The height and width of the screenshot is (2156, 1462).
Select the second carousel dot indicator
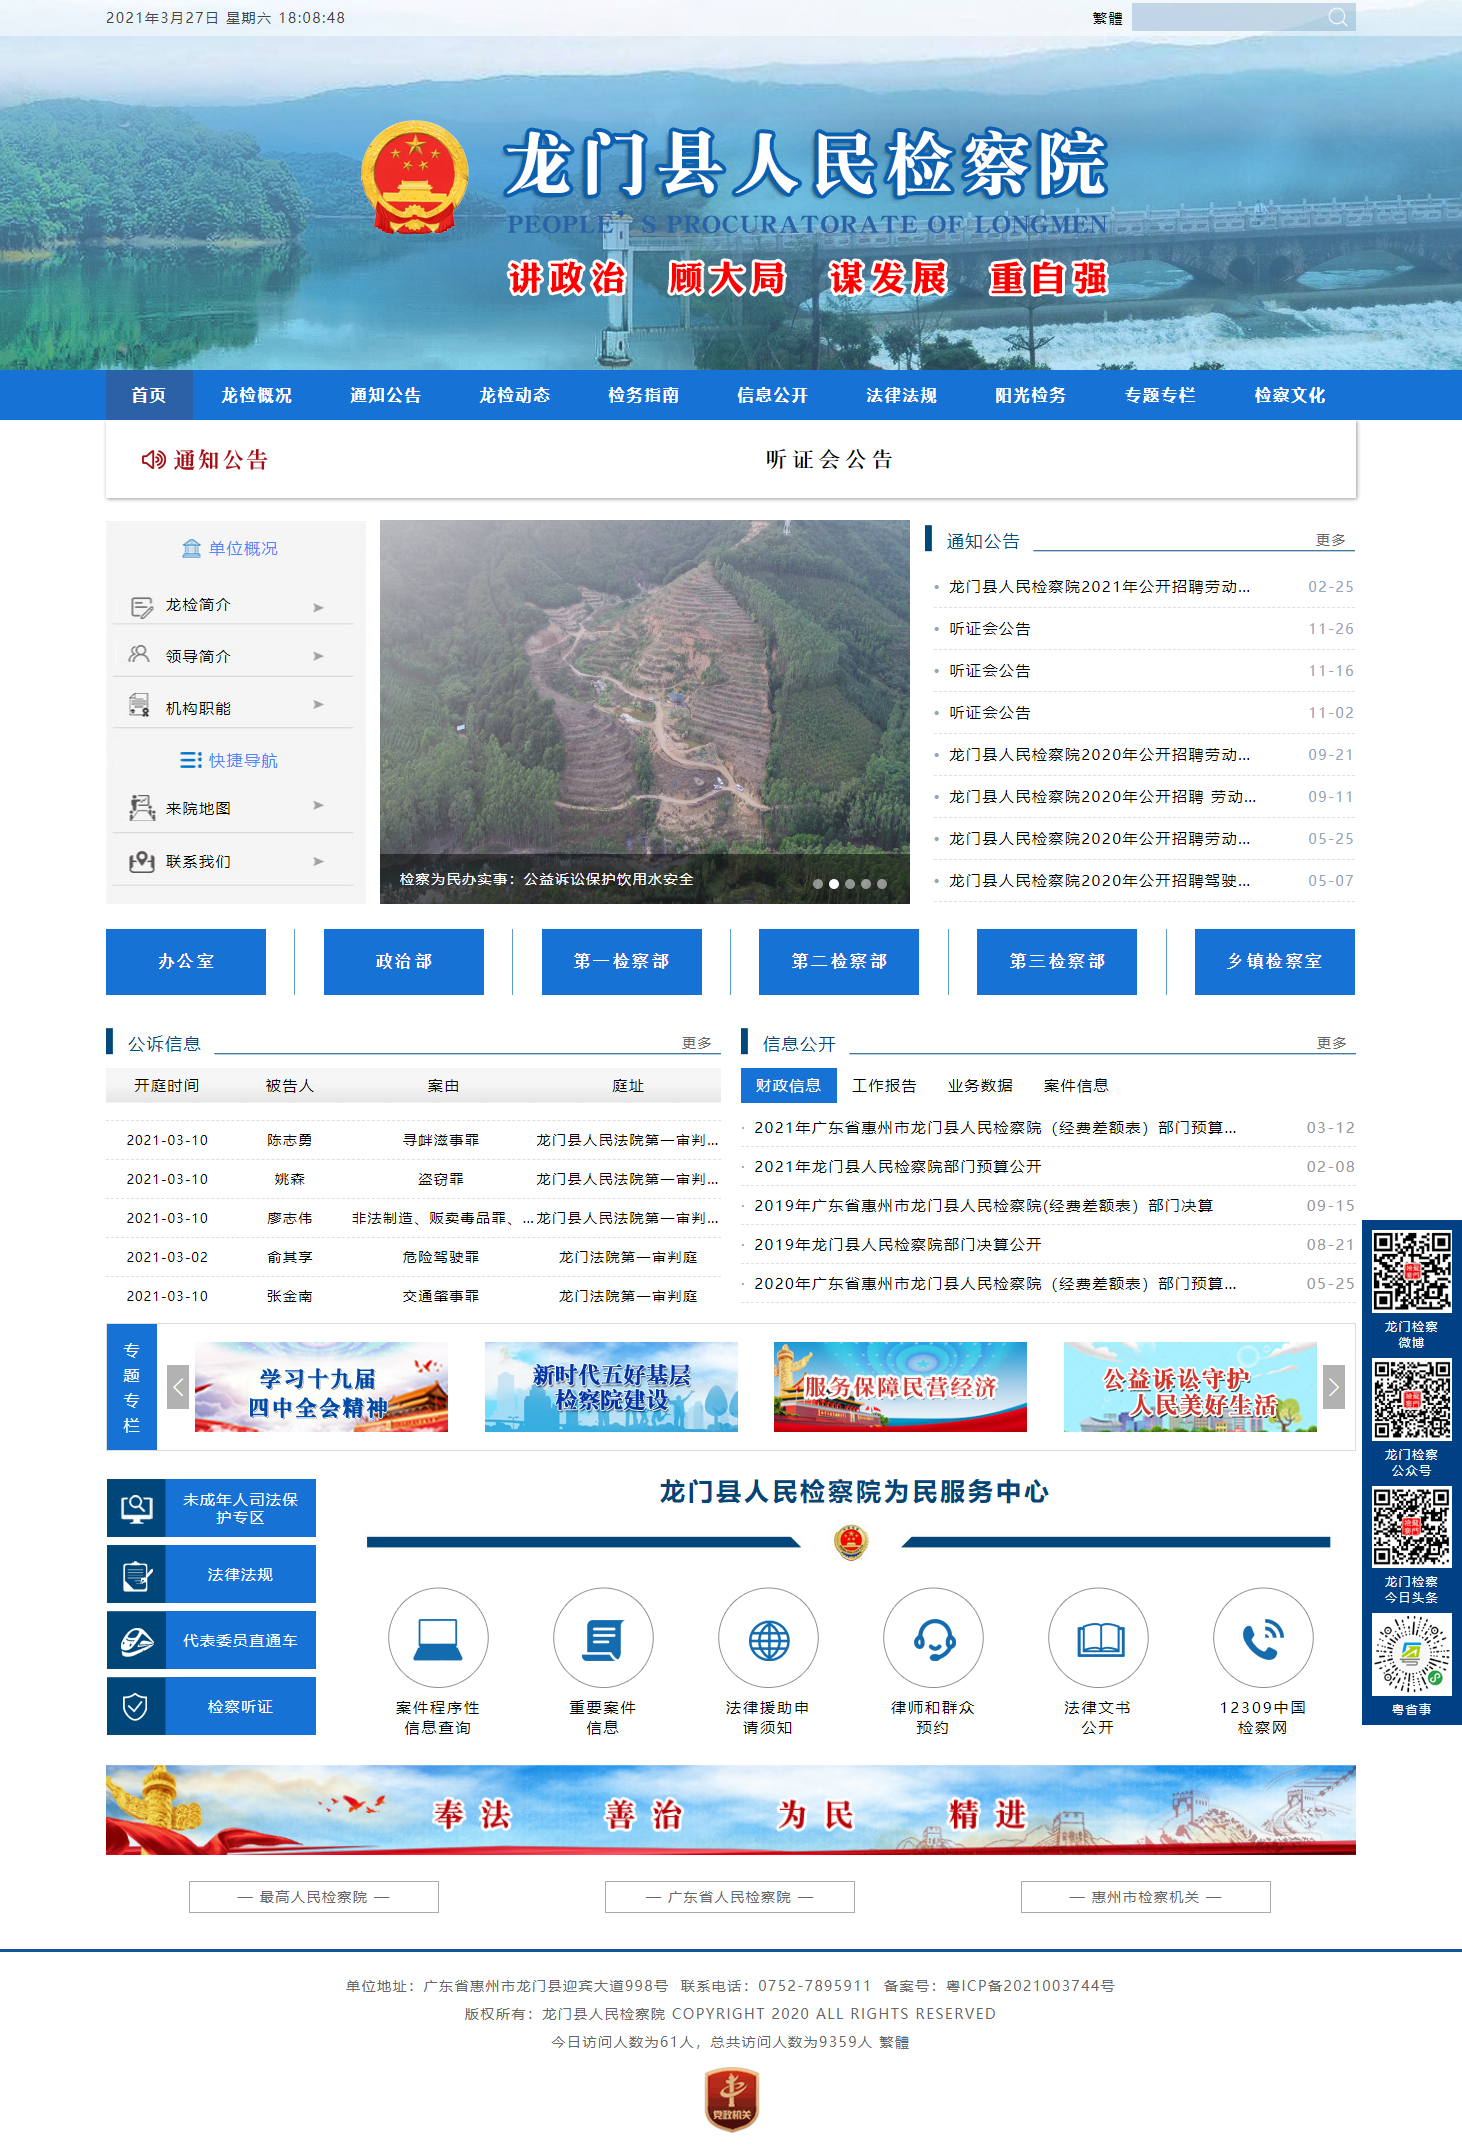(834, 884)
